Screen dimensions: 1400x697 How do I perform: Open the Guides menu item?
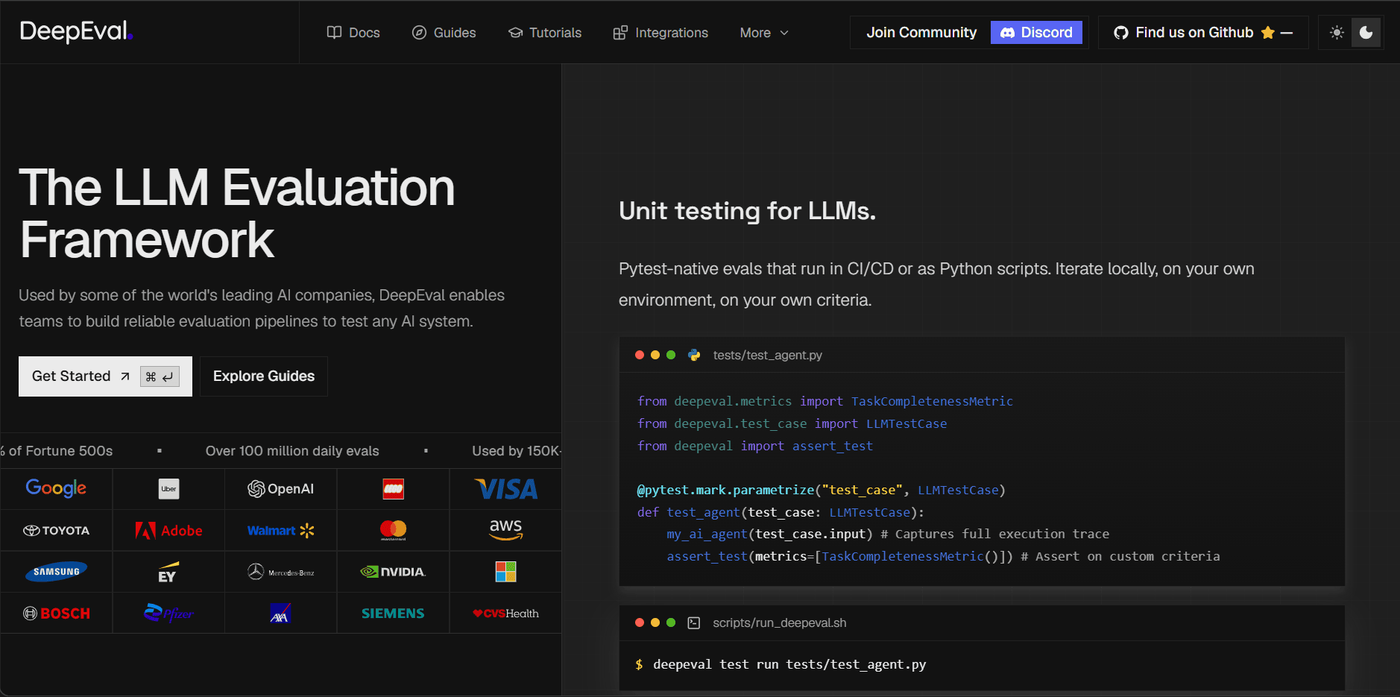444,33
